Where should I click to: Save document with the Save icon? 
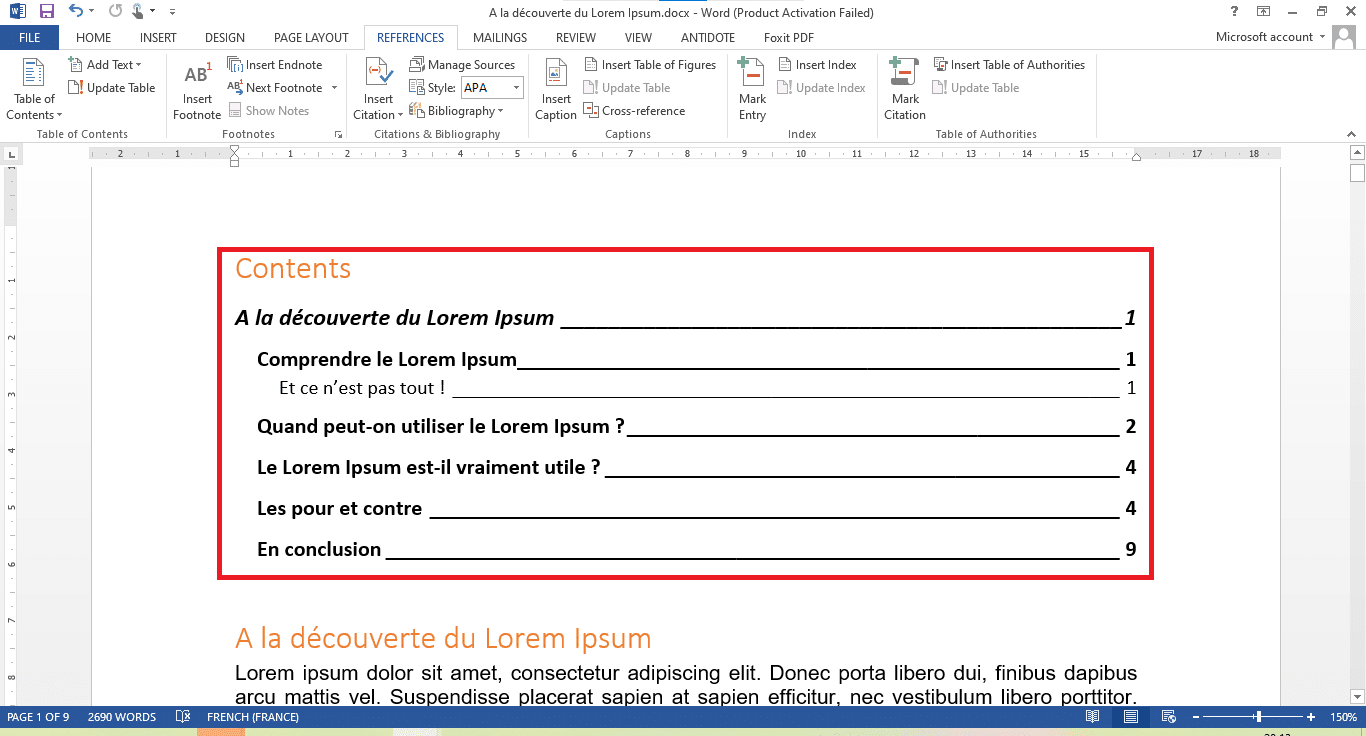tap(47, 12)
